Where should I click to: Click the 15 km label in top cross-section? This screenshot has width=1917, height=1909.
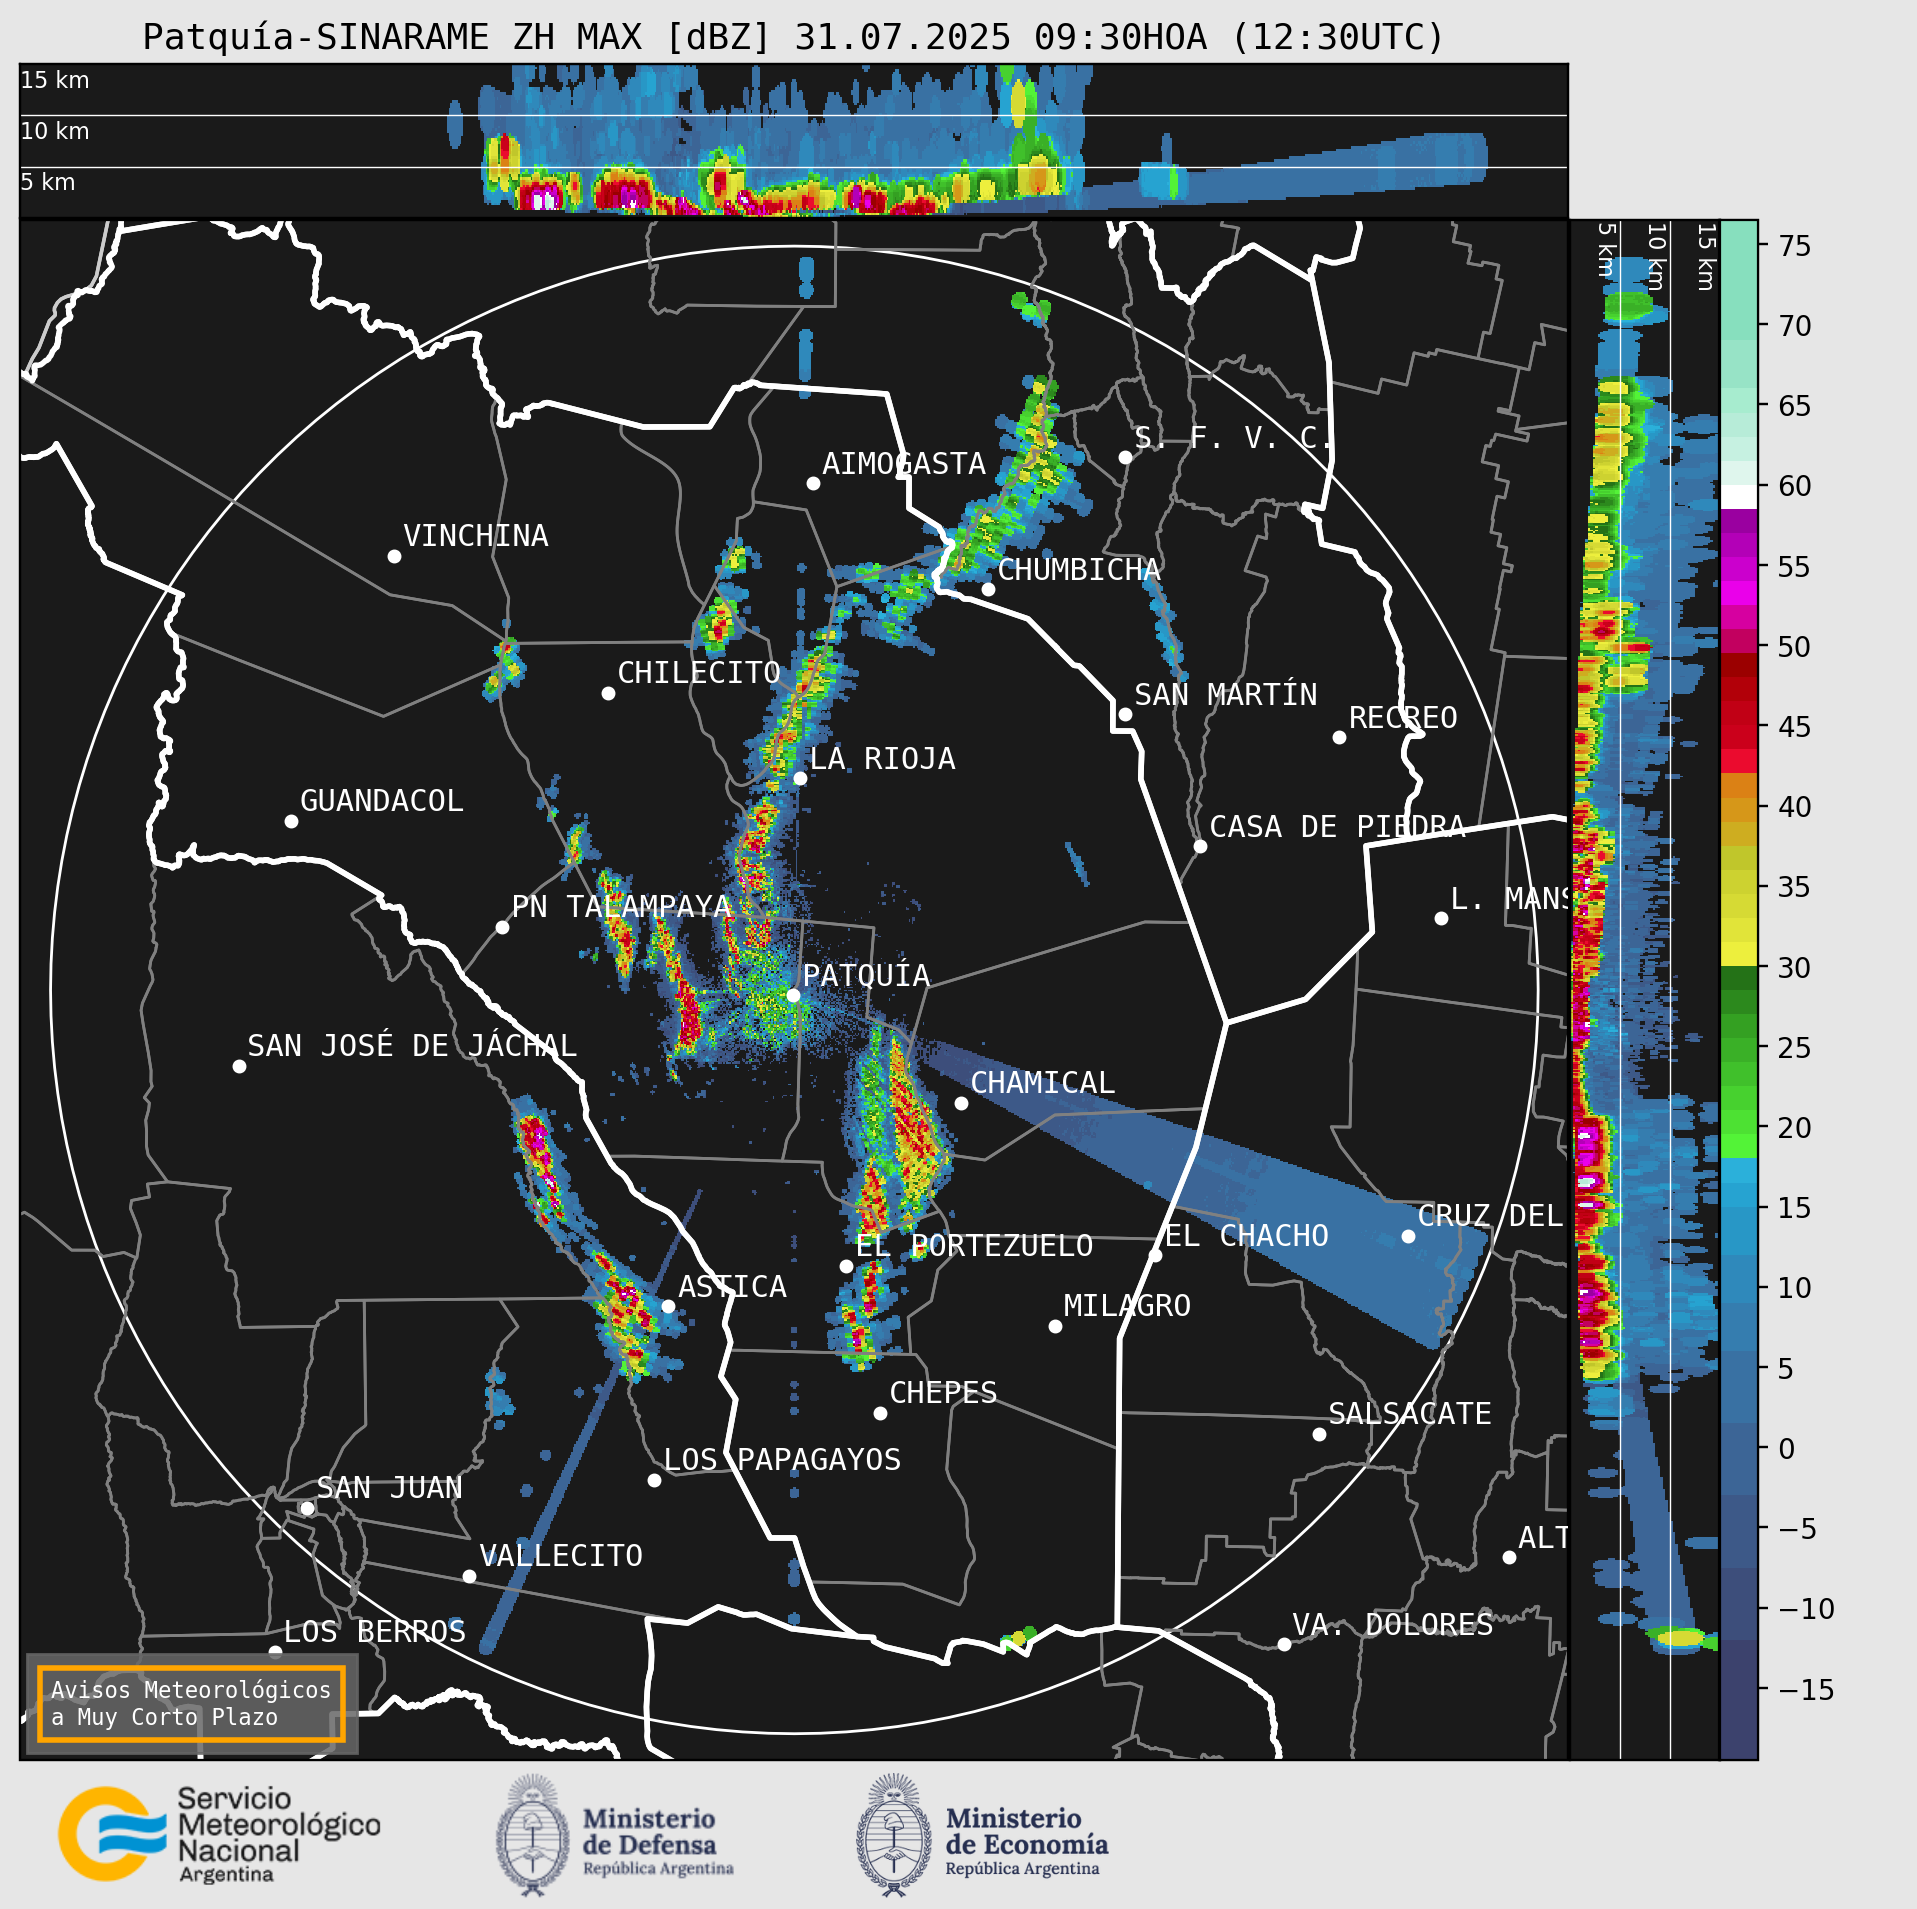pos(55,80)
